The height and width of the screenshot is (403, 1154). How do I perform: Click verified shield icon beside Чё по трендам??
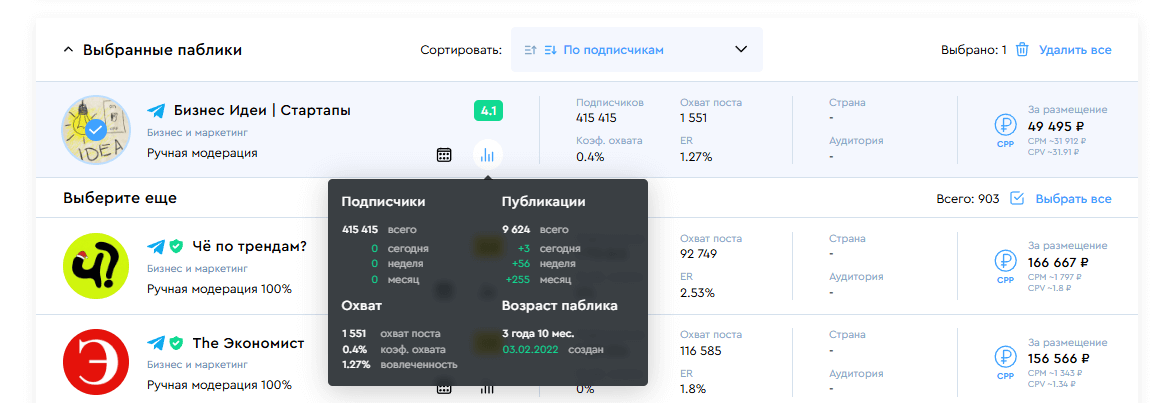(x=176, y=246)
